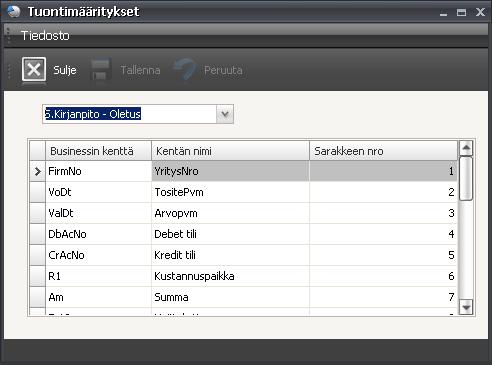492x365 pixels.
Task: Select the CrAcNo cell
Action: 98,255
